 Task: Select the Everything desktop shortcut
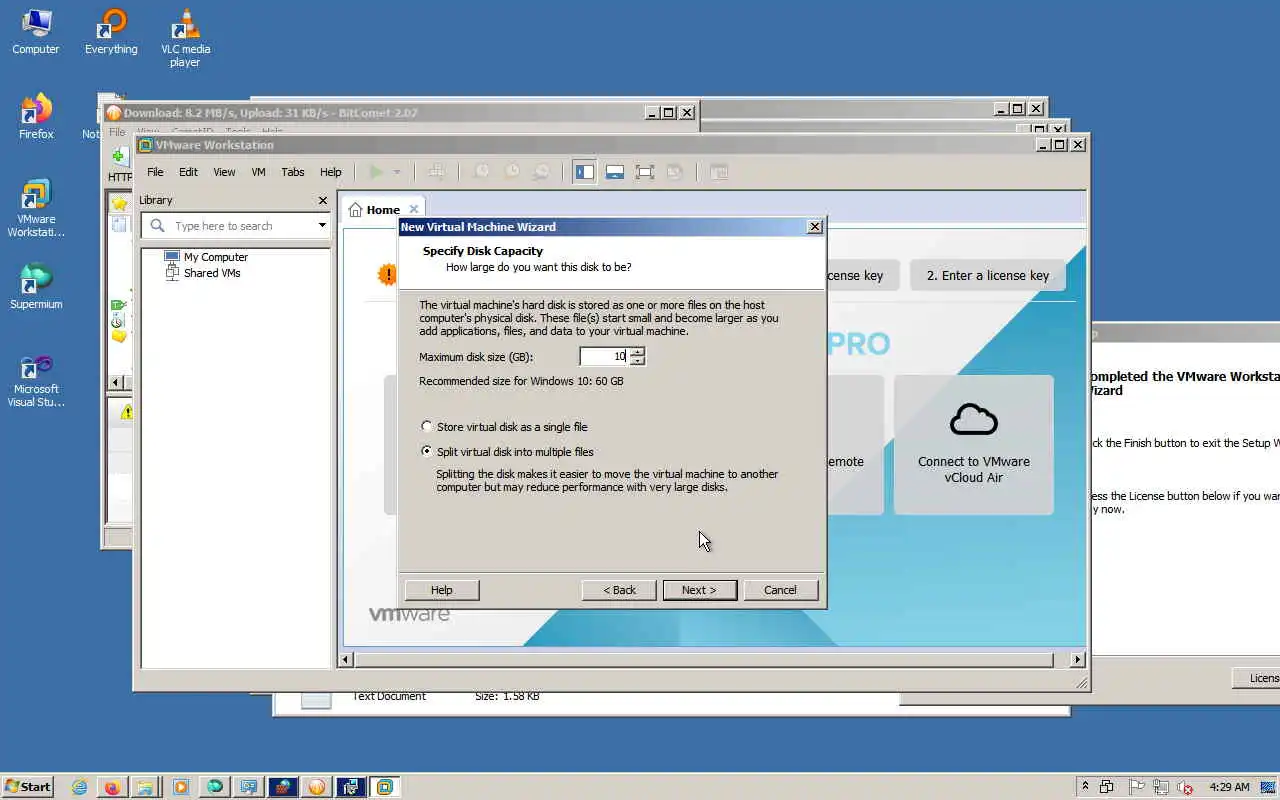pyautogui.click(x=111, y=33)
